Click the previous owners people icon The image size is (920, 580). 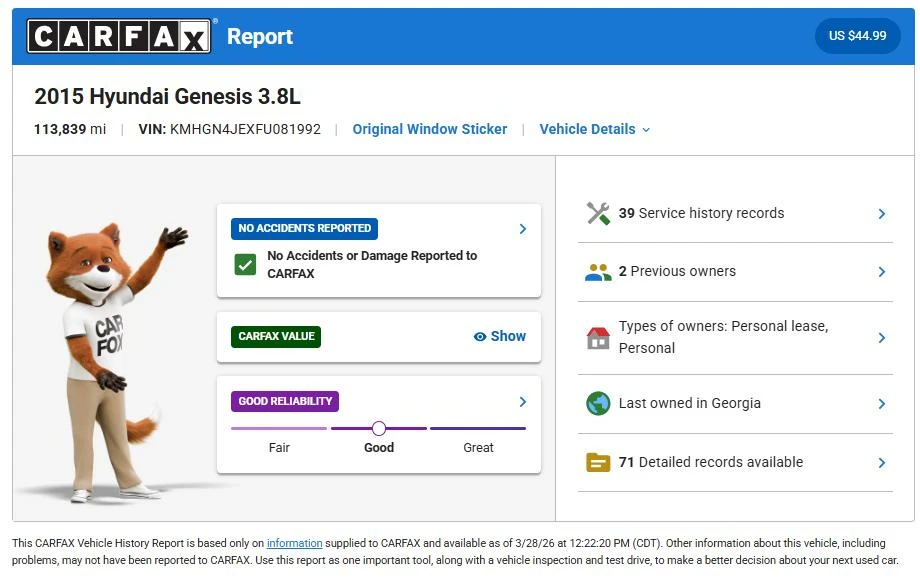[x=598, y=272]
